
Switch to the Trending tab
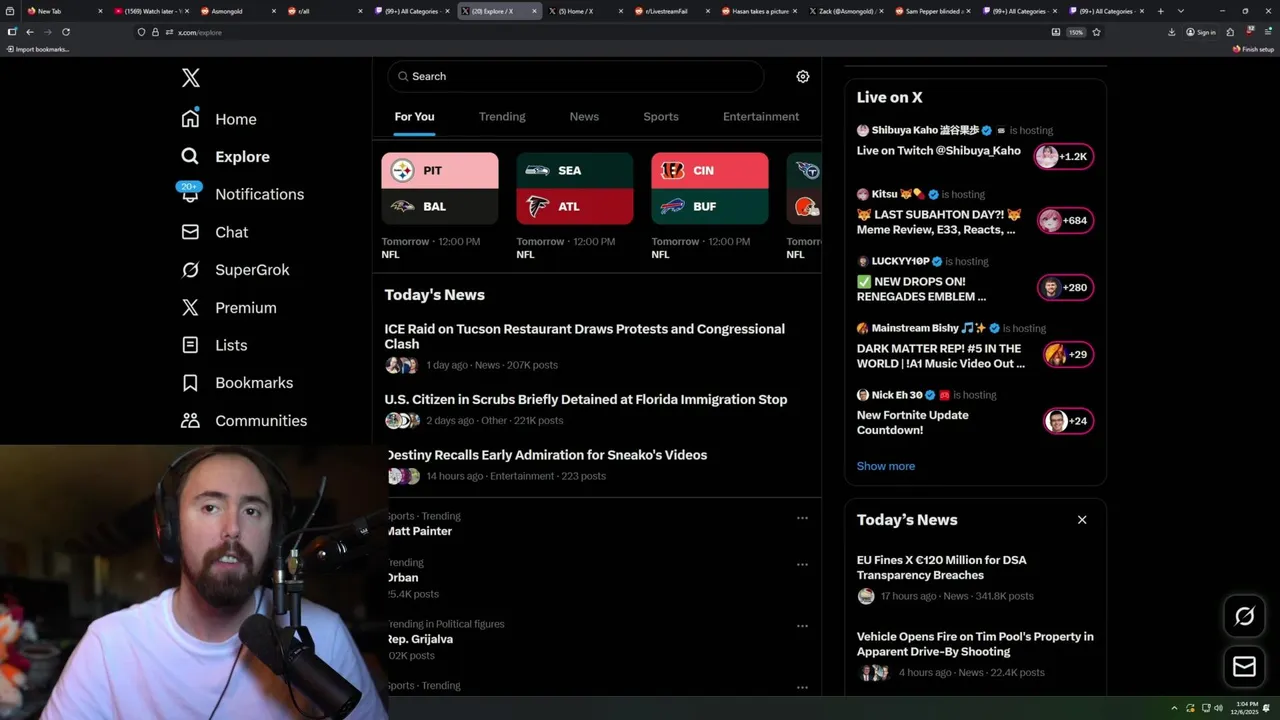502,117
